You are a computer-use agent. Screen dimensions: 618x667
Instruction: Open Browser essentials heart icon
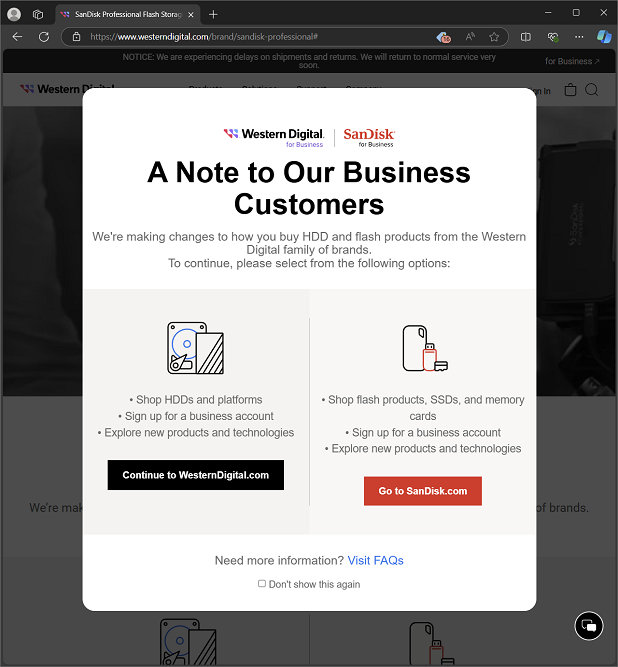point(552,37)
